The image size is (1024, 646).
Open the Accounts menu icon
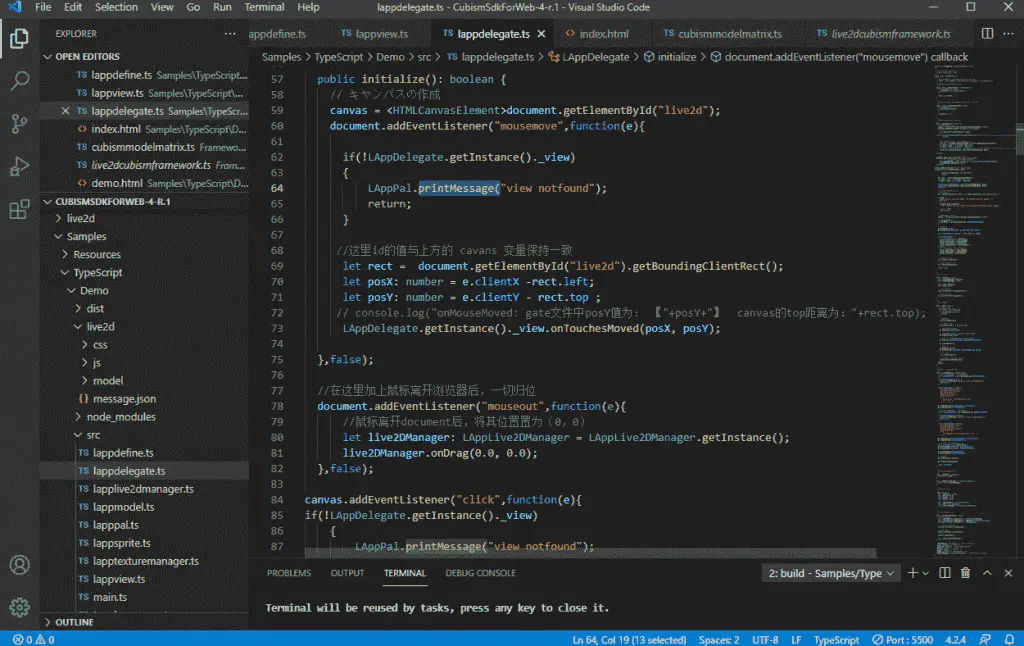[x=19, y=565]
